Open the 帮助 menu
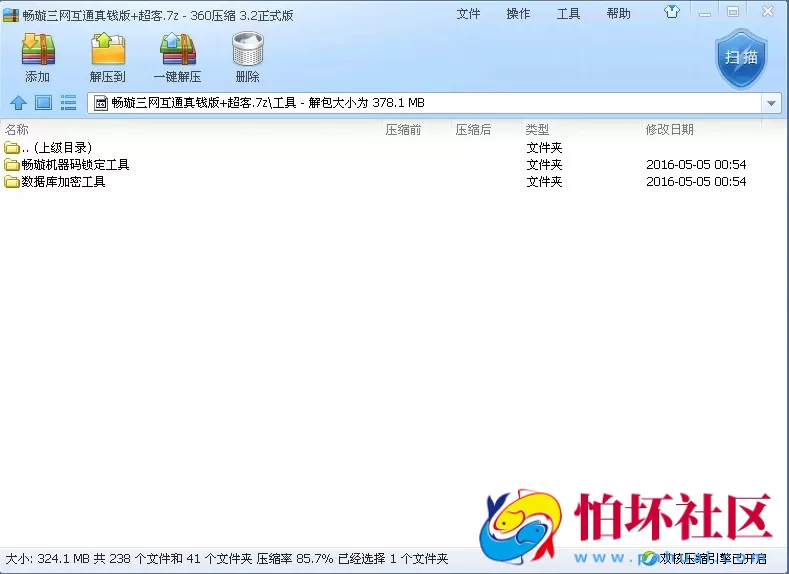 point(618,14)
